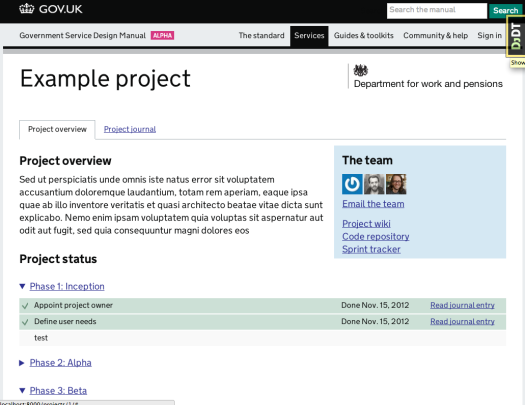Focus the Search the manual field
The width and height of the screenshot is (525, 405).
(437, 11)
